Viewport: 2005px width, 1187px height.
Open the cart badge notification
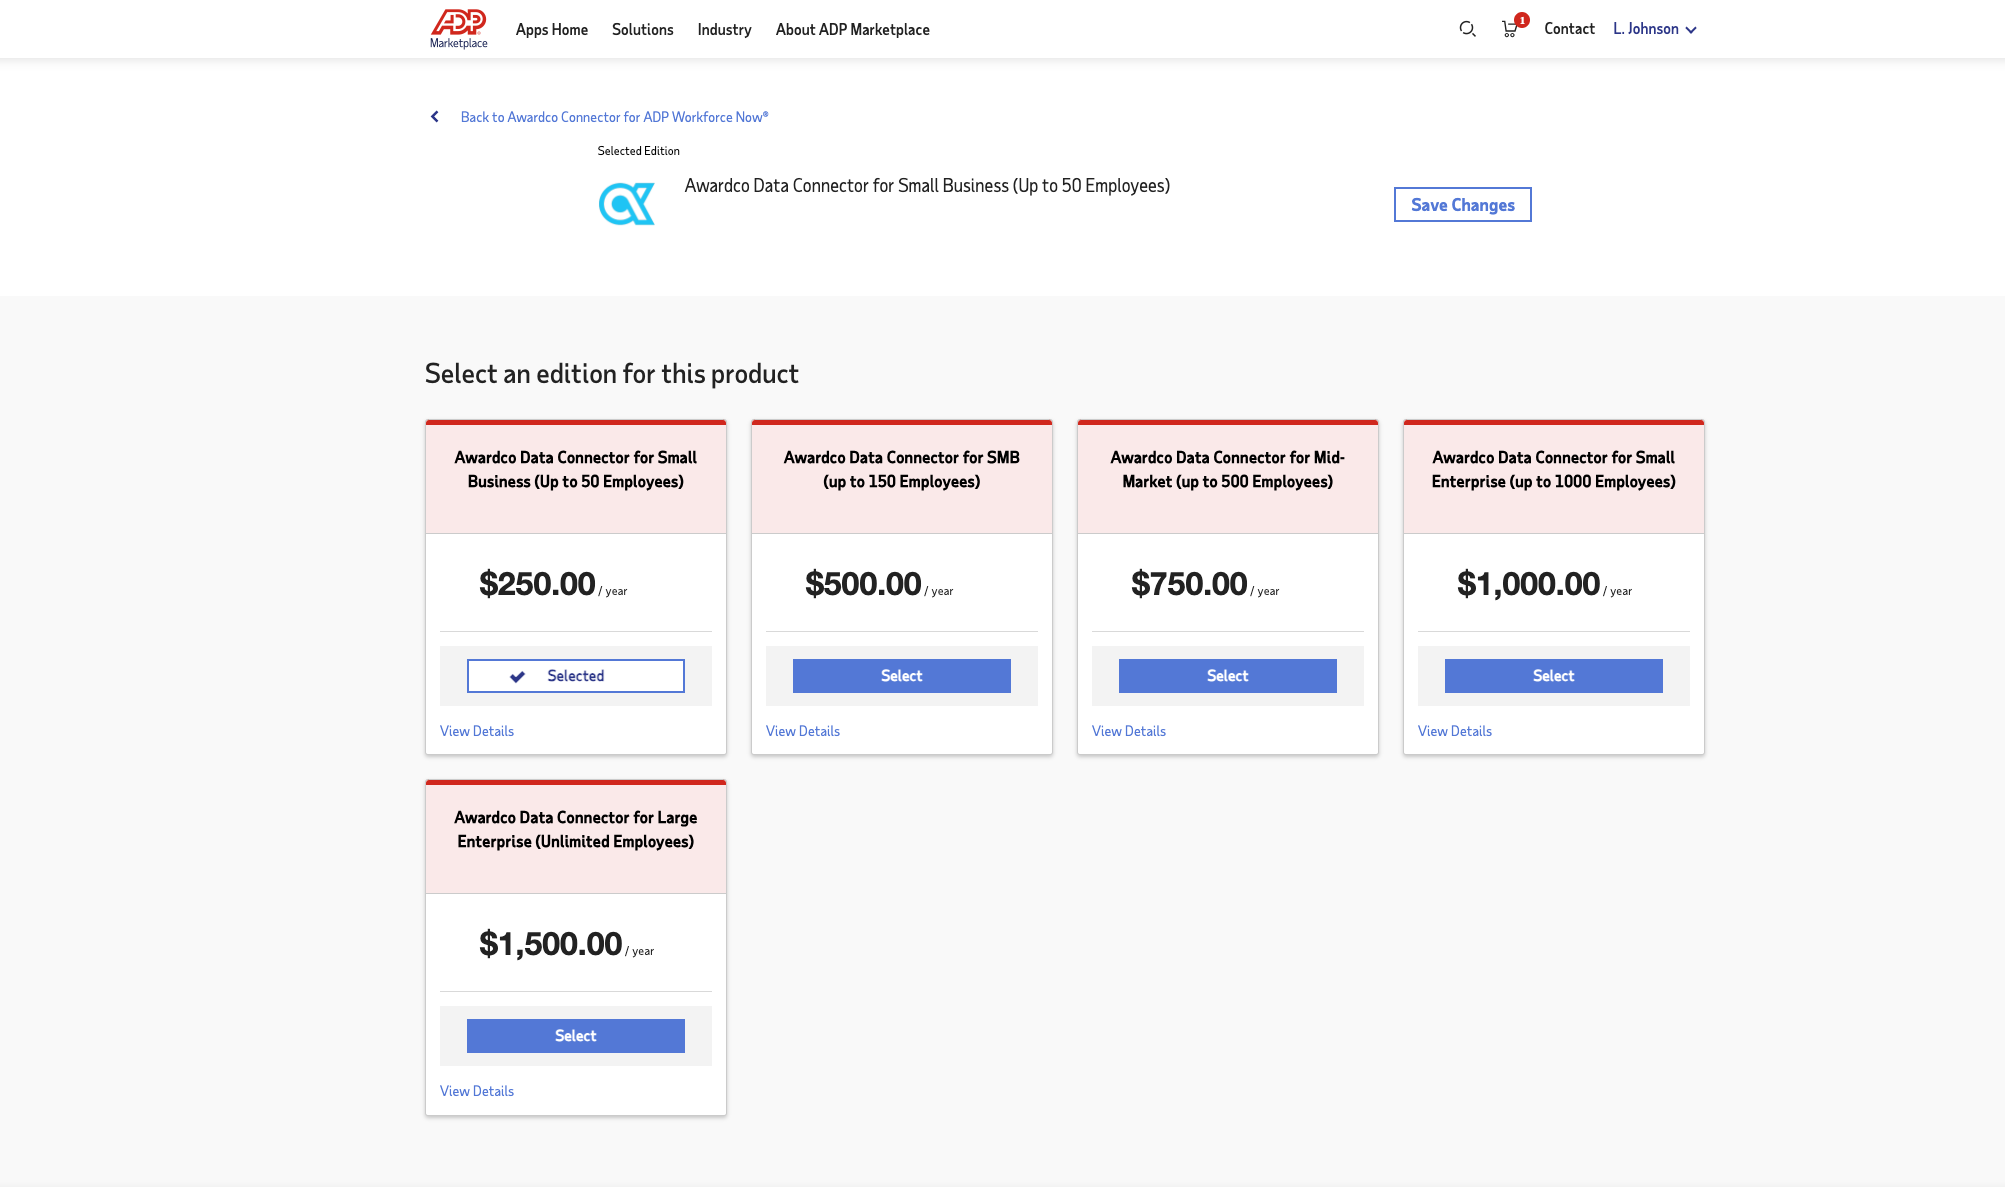[x=1521, y=19]
